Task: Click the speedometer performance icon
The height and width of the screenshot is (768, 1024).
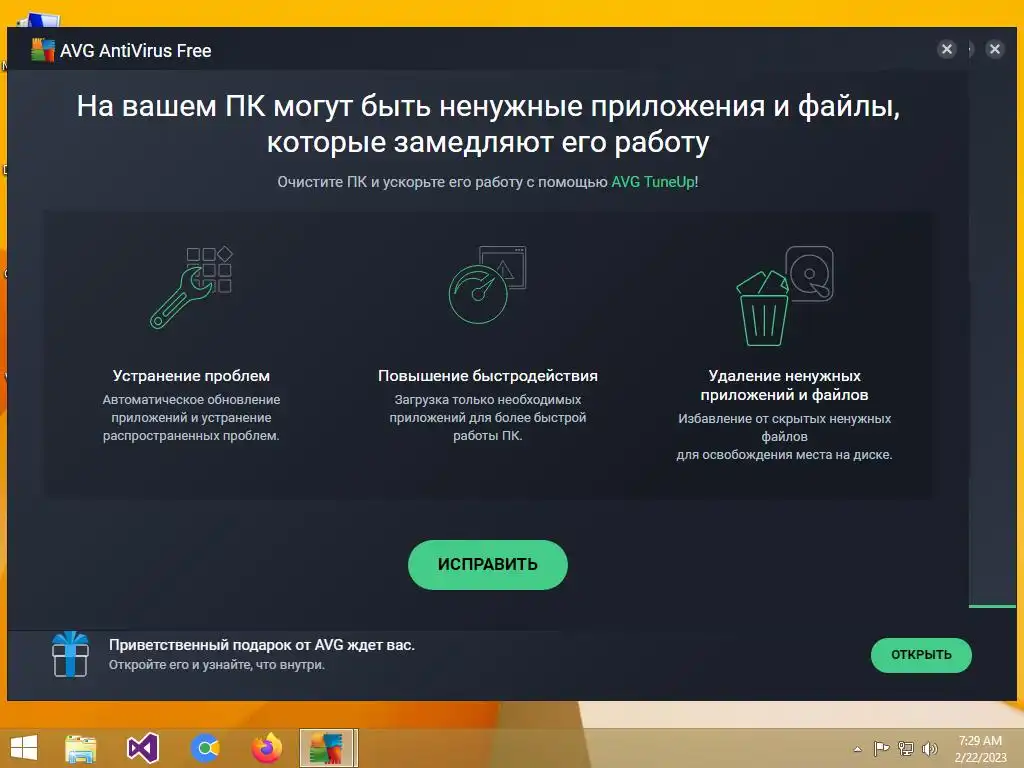Action: [487, 285]
